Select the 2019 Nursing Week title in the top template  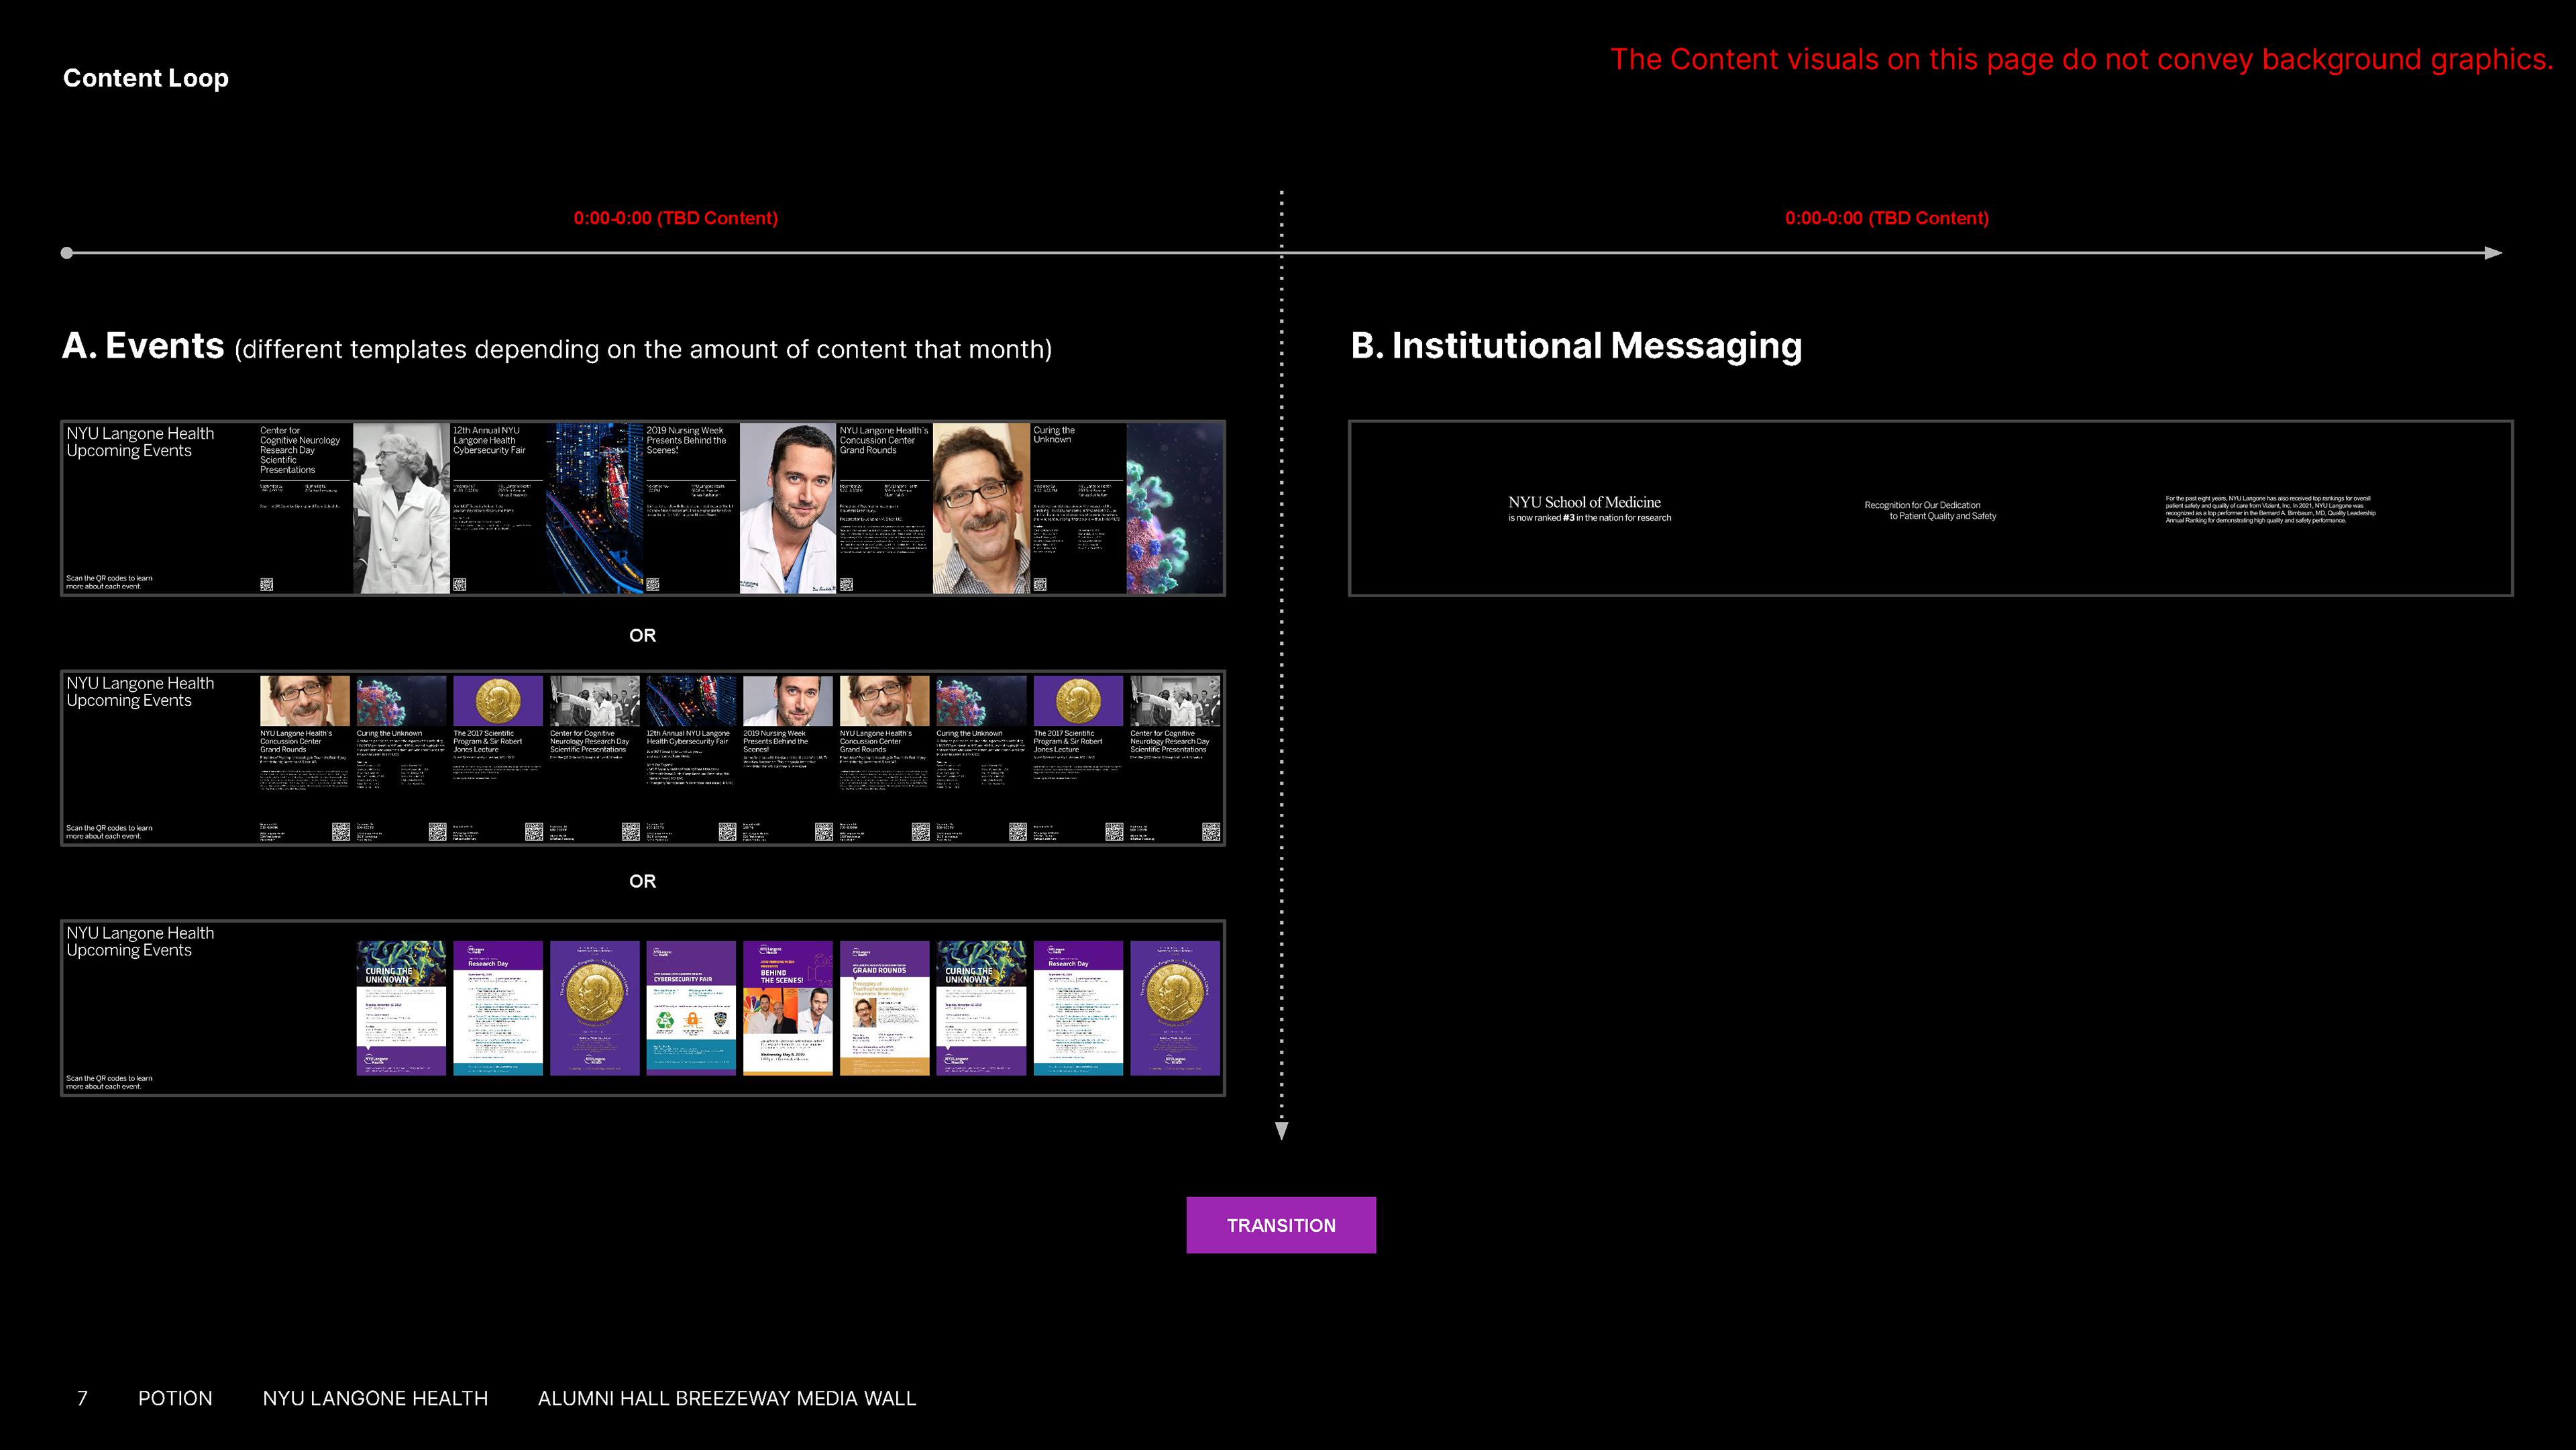[686, 440]
